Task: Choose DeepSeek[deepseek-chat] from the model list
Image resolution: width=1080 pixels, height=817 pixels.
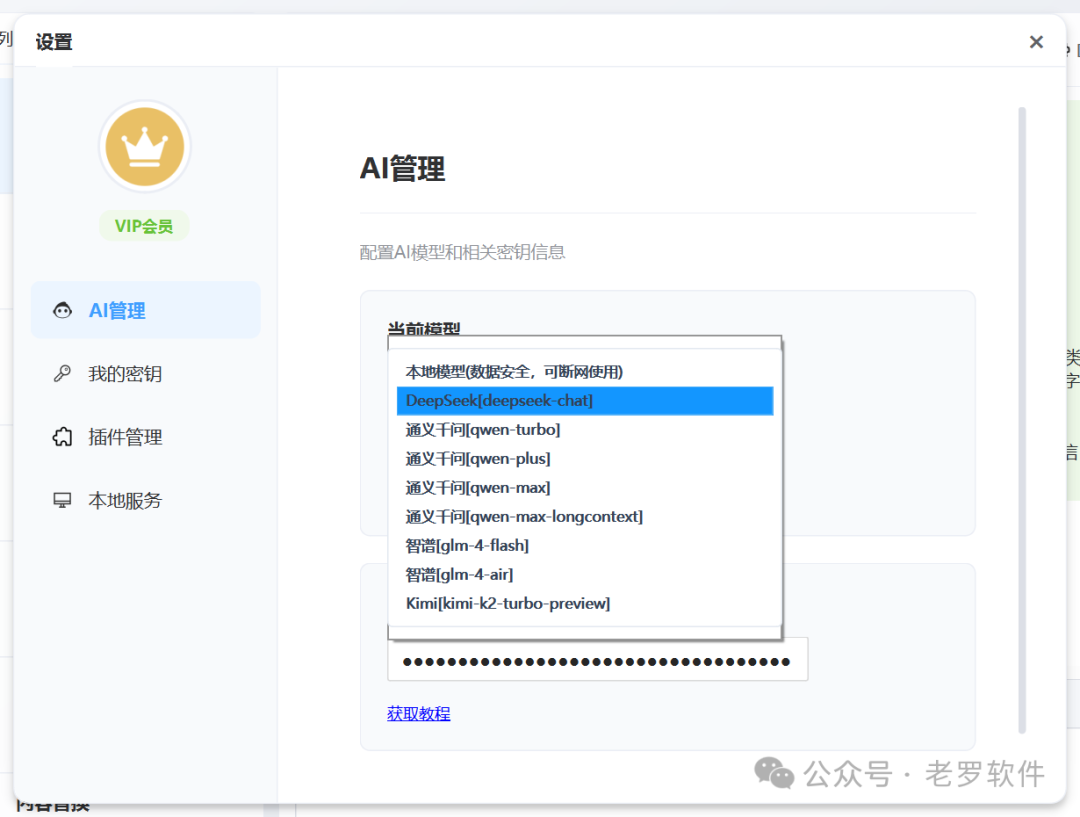Action: pyautogui.click(x=585, y=401)
